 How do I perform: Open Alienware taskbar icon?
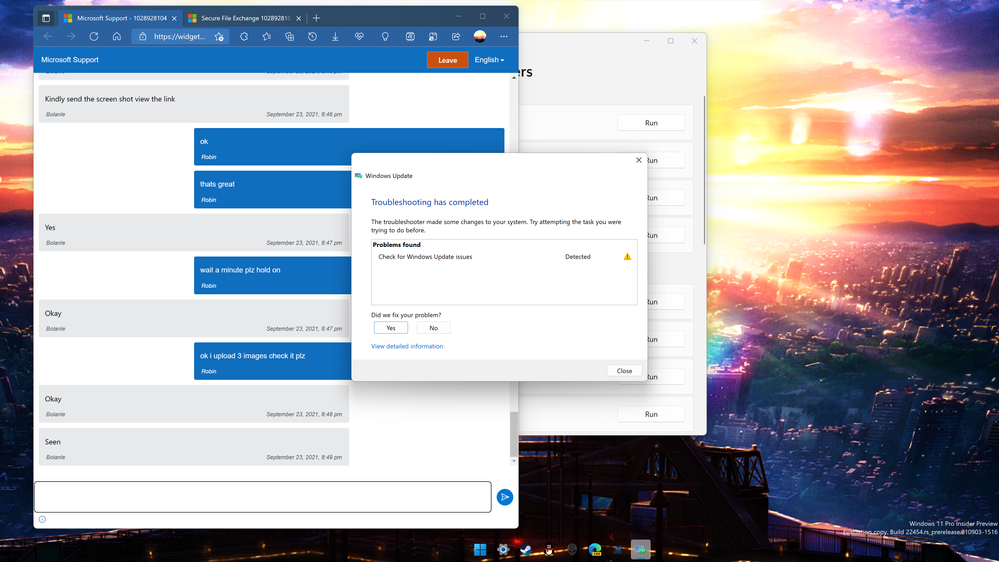click(x=571, y=549)
